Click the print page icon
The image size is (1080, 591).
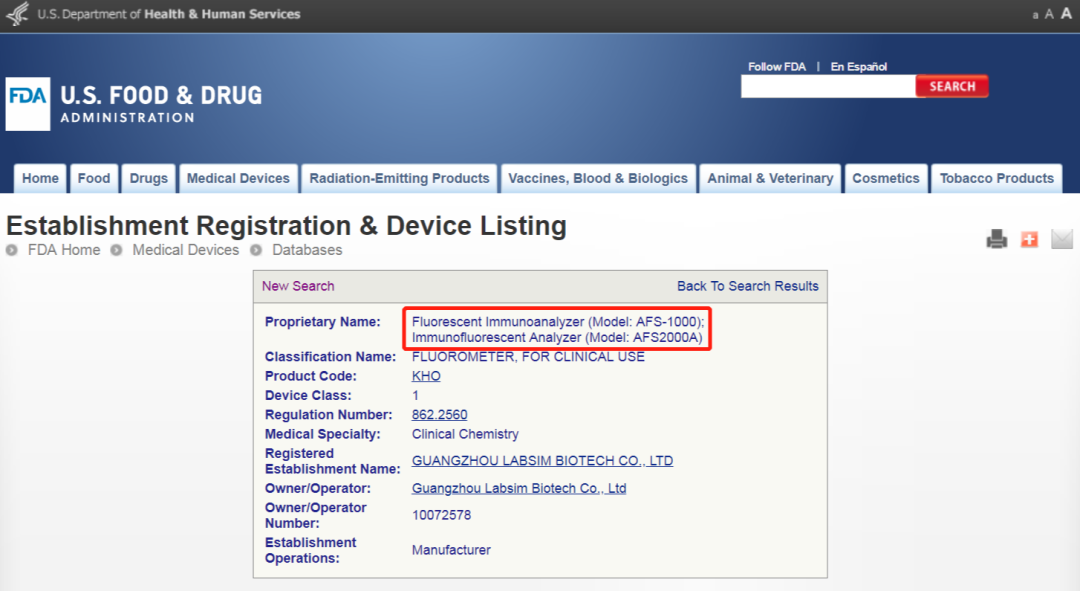point(997,239)
